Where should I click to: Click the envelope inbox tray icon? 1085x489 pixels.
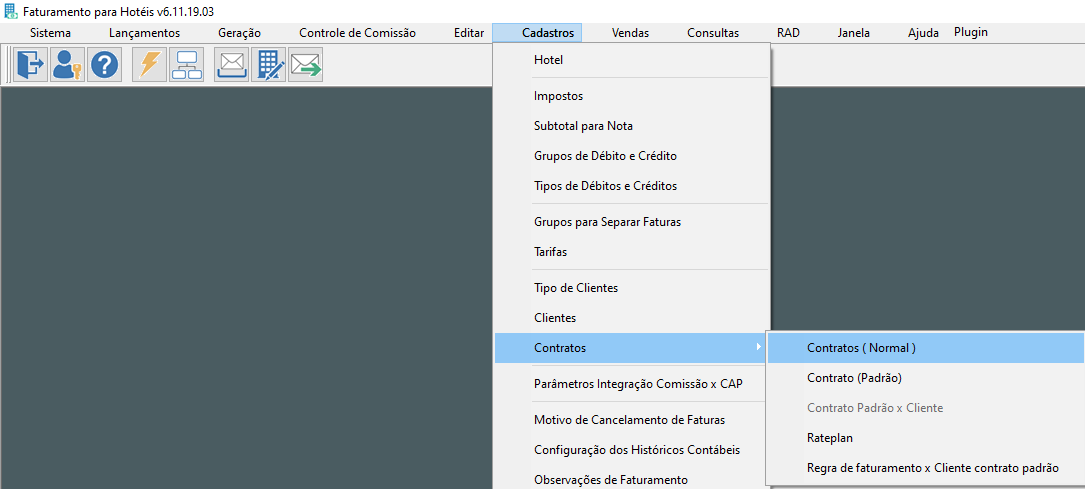pyautogui.click(x=232, y=65)
